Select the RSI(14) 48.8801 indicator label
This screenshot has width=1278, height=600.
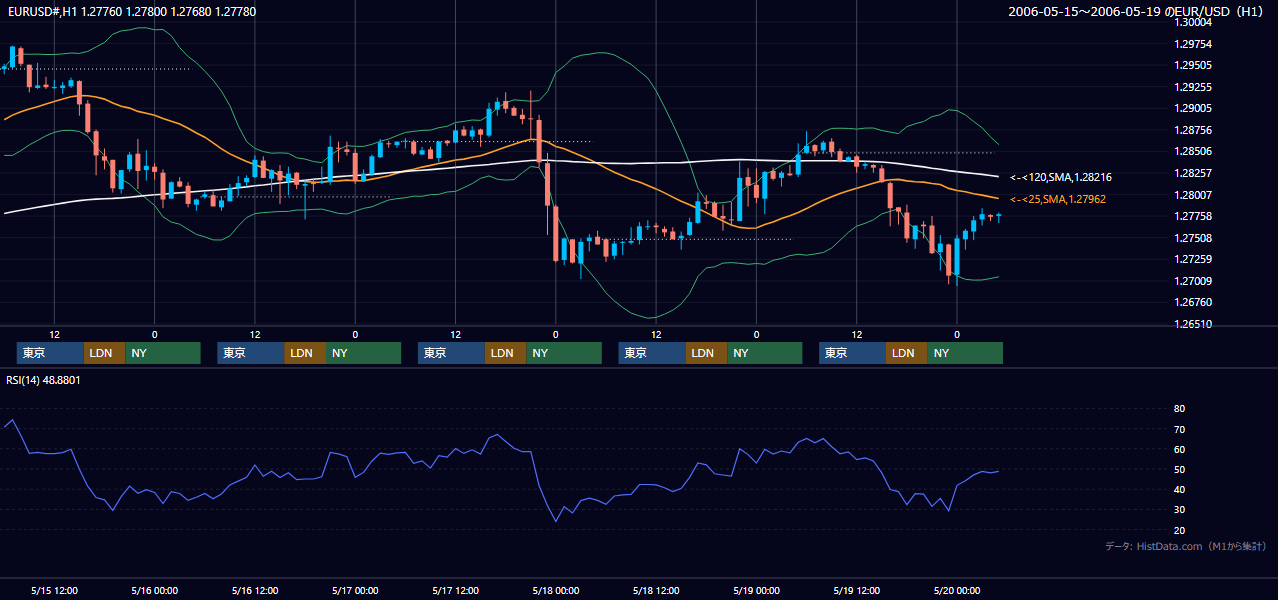tap(43, 380)
